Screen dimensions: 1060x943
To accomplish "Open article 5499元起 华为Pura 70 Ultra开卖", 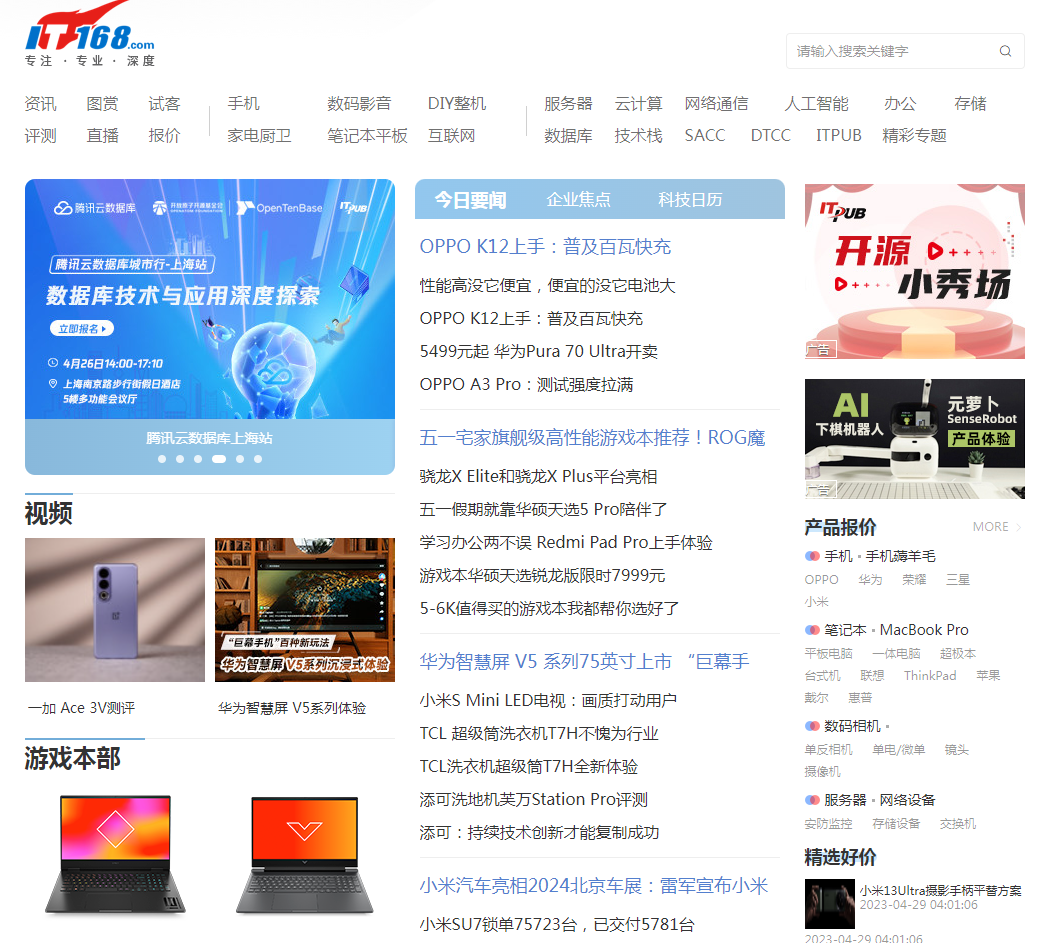I will click(x=539, y=352).
